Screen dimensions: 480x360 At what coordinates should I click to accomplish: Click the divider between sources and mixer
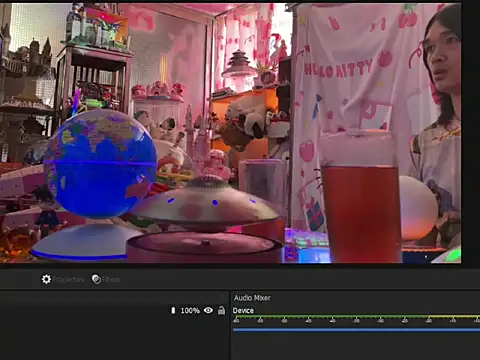(x=230, y=325)
